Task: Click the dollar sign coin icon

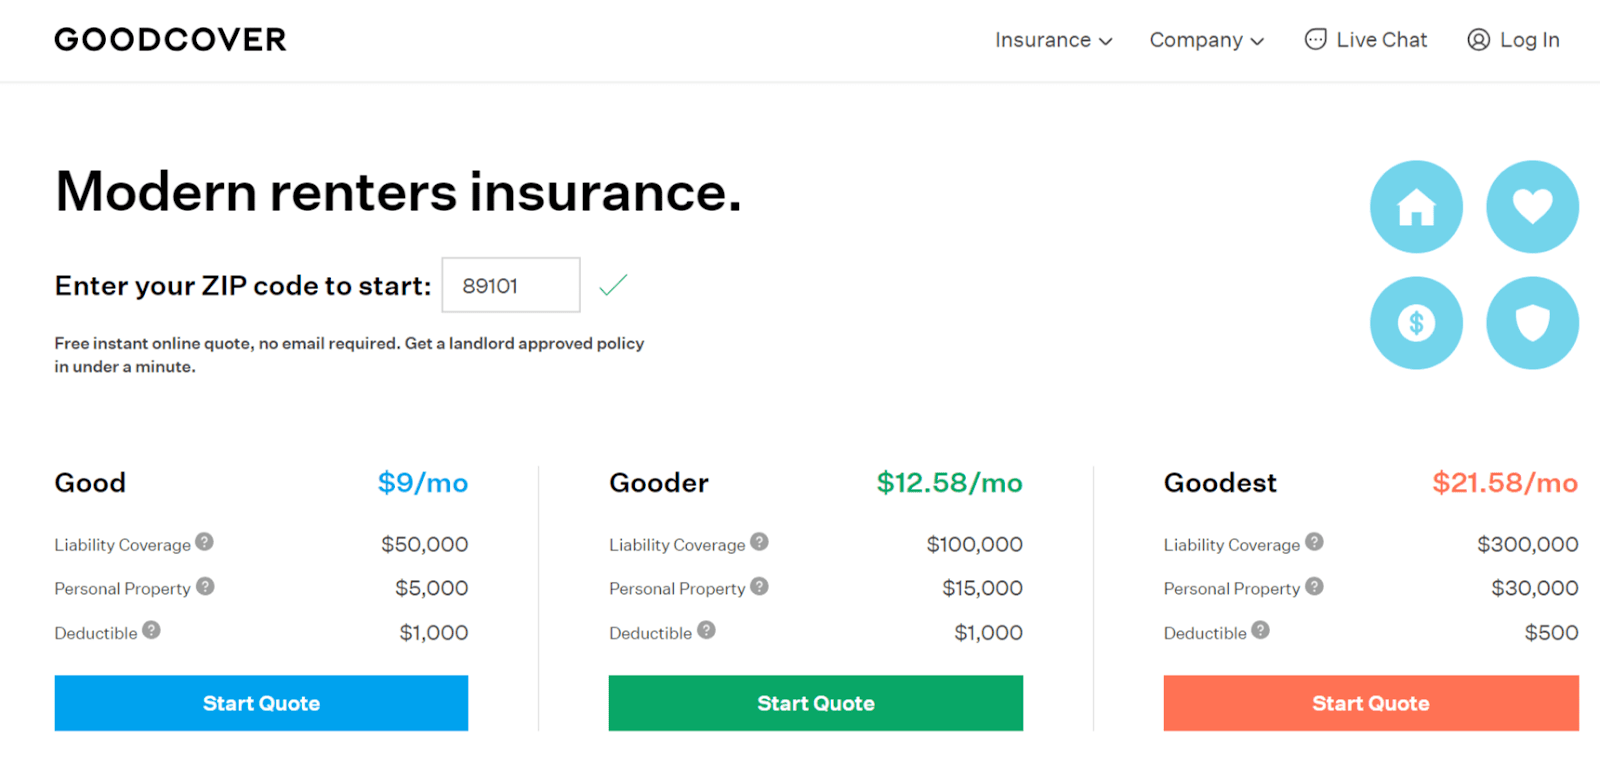Action: pos(1415,322)
